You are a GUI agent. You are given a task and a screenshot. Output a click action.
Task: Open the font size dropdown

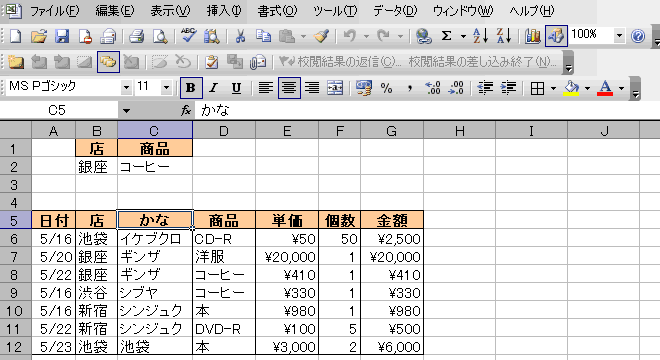point(166,88)
